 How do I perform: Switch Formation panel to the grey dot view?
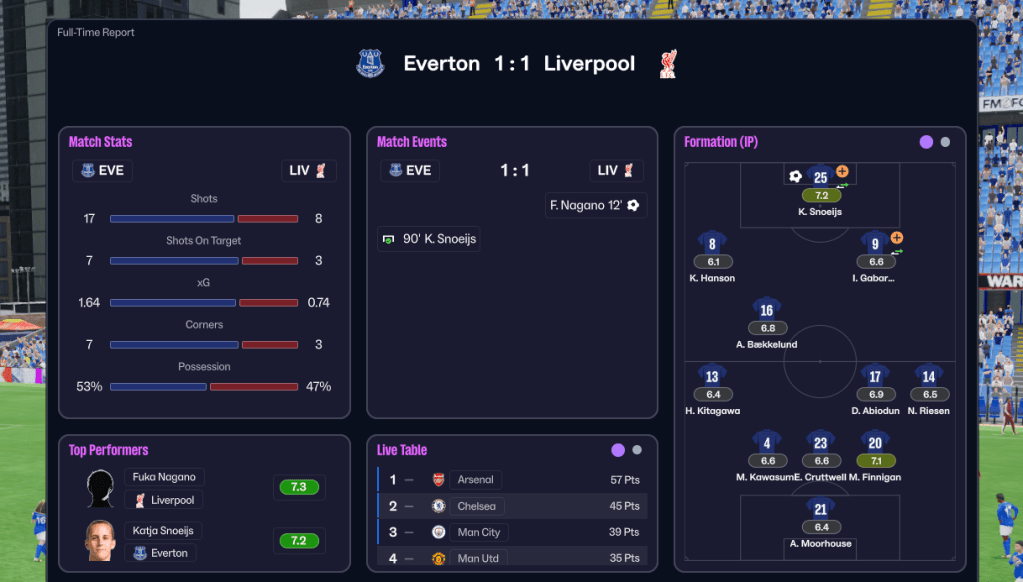click(x=946, y=142)
